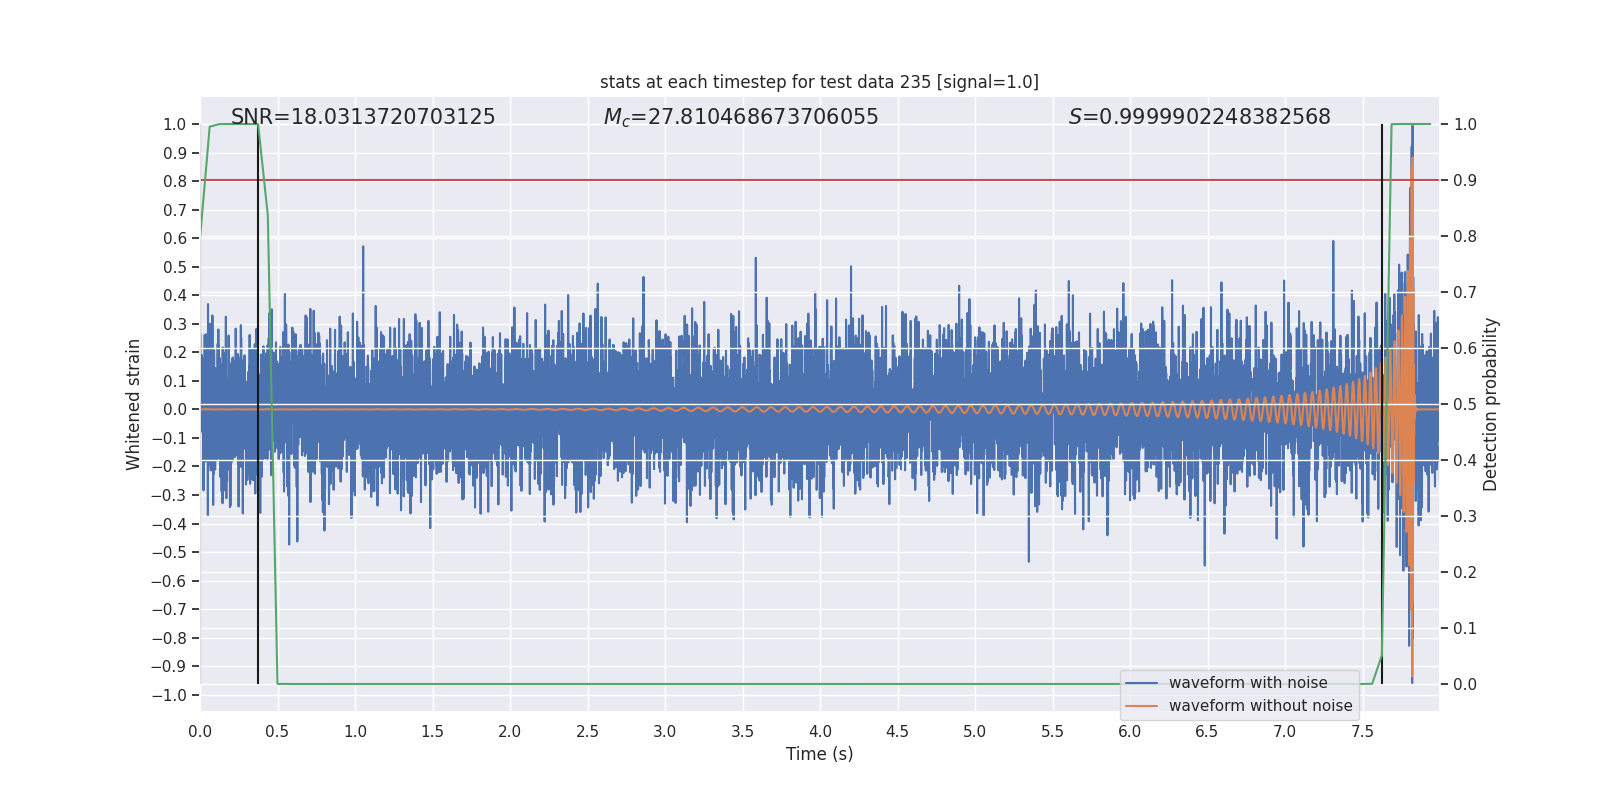
Task: Click the orange line swatch in legend
Action: [1142, 706]
